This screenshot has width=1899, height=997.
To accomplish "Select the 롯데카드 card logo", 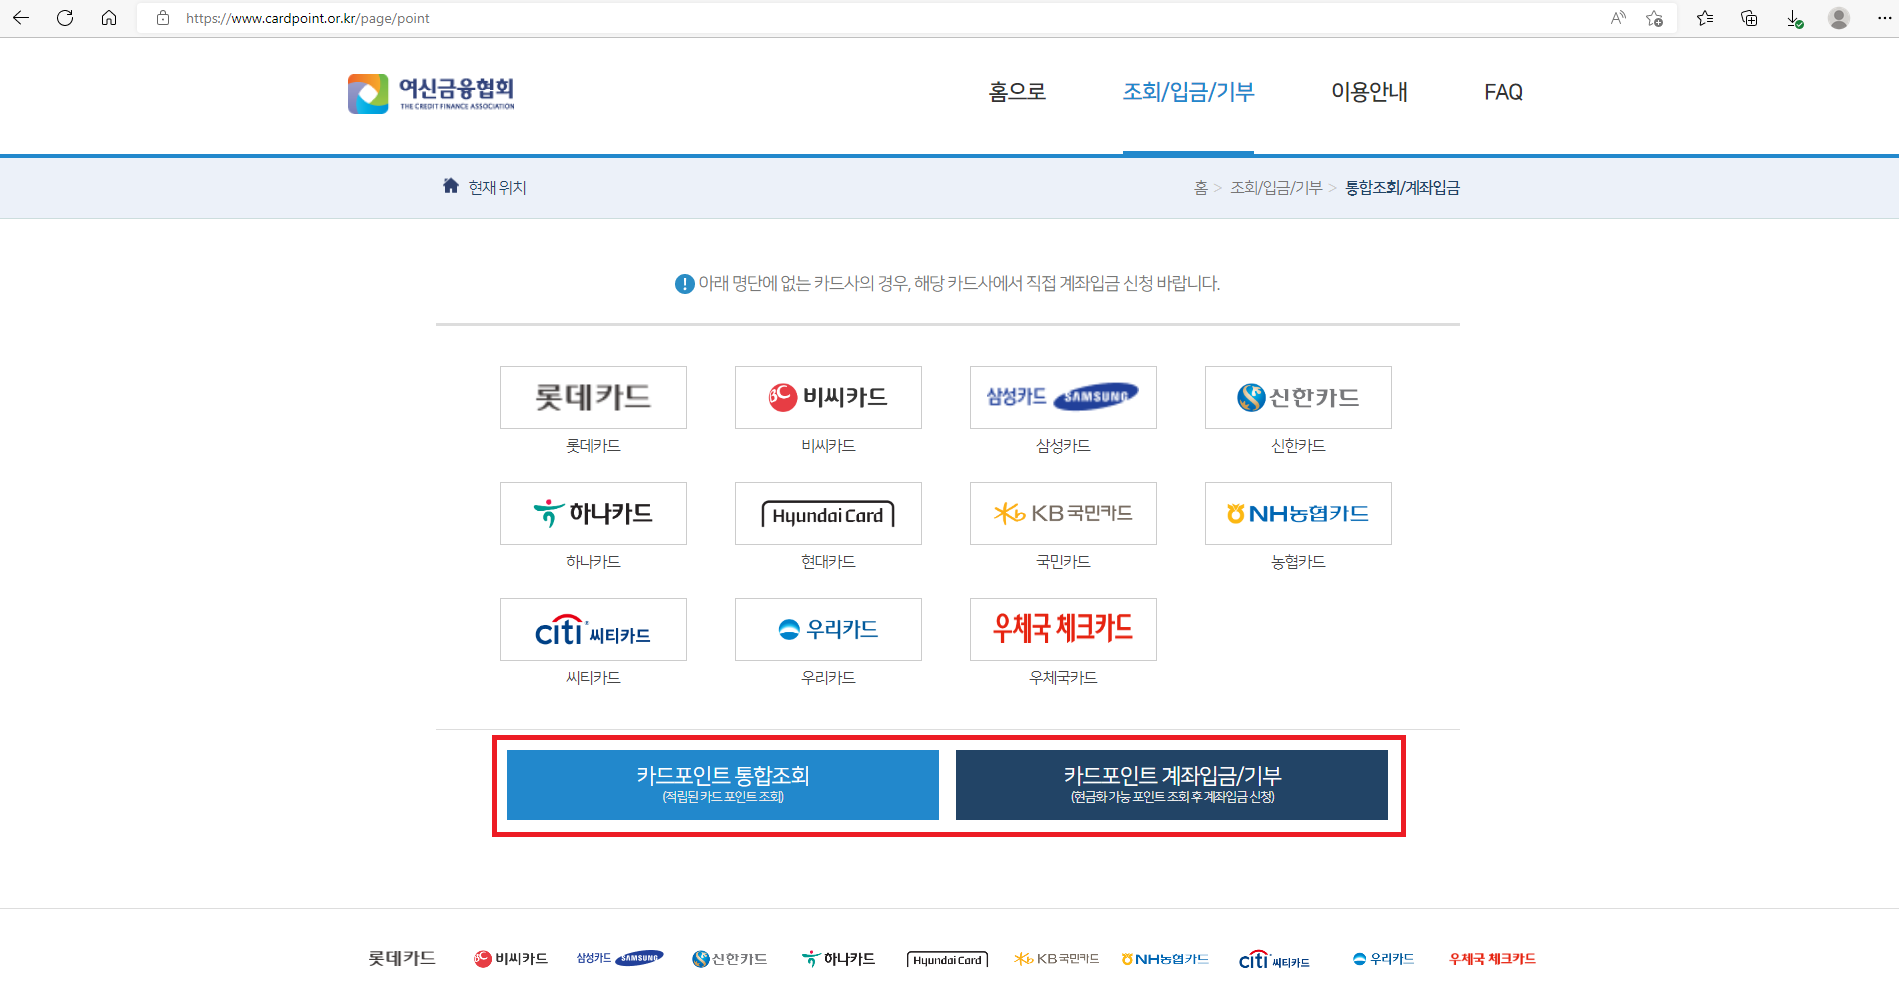I will click(592, 397).
